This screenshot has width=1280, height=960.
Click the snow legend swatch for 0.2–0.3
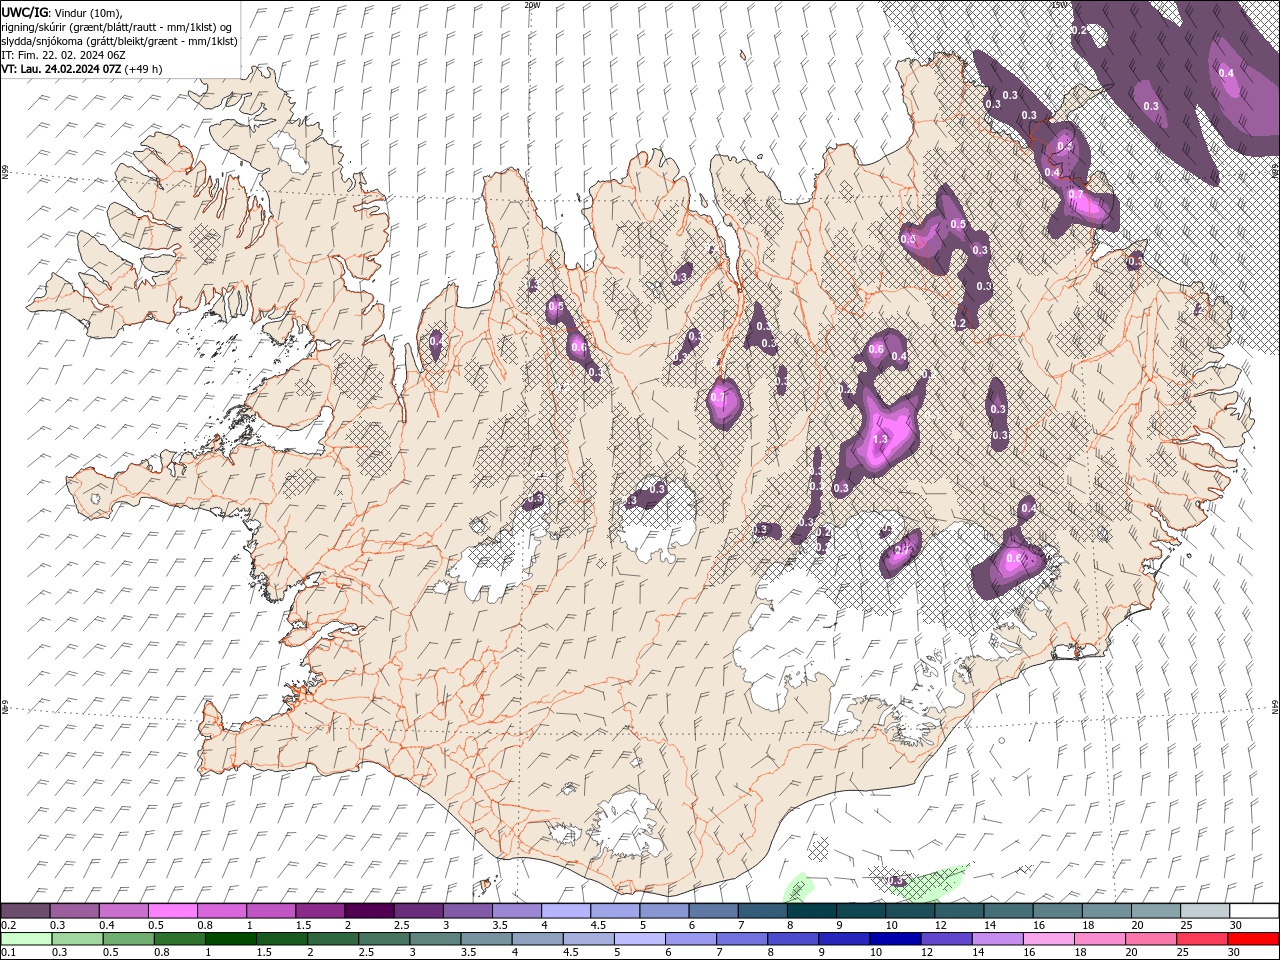point(26,912)
